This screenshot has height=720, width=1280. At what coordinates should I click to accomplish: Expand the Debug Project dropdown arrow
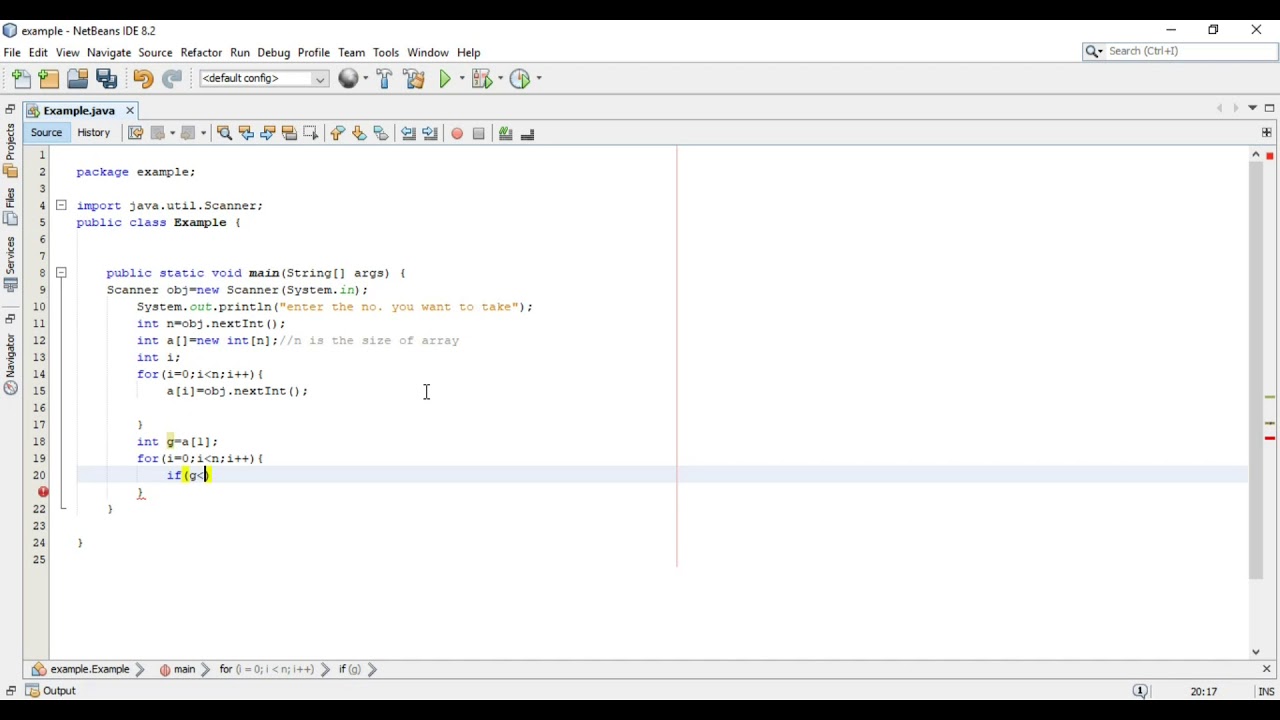(x=500, y=78)
